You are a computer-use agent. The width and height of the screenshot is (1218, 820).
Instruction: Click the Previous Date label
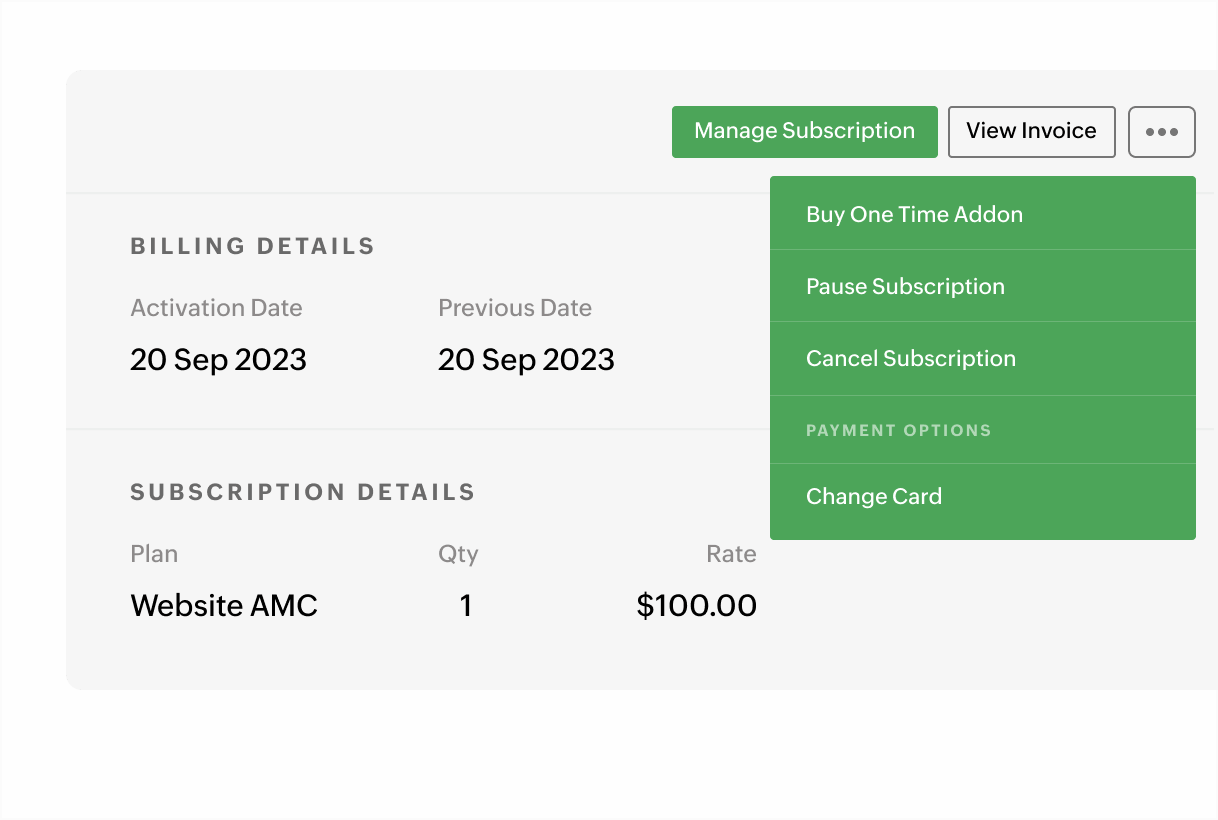point(514,308)
